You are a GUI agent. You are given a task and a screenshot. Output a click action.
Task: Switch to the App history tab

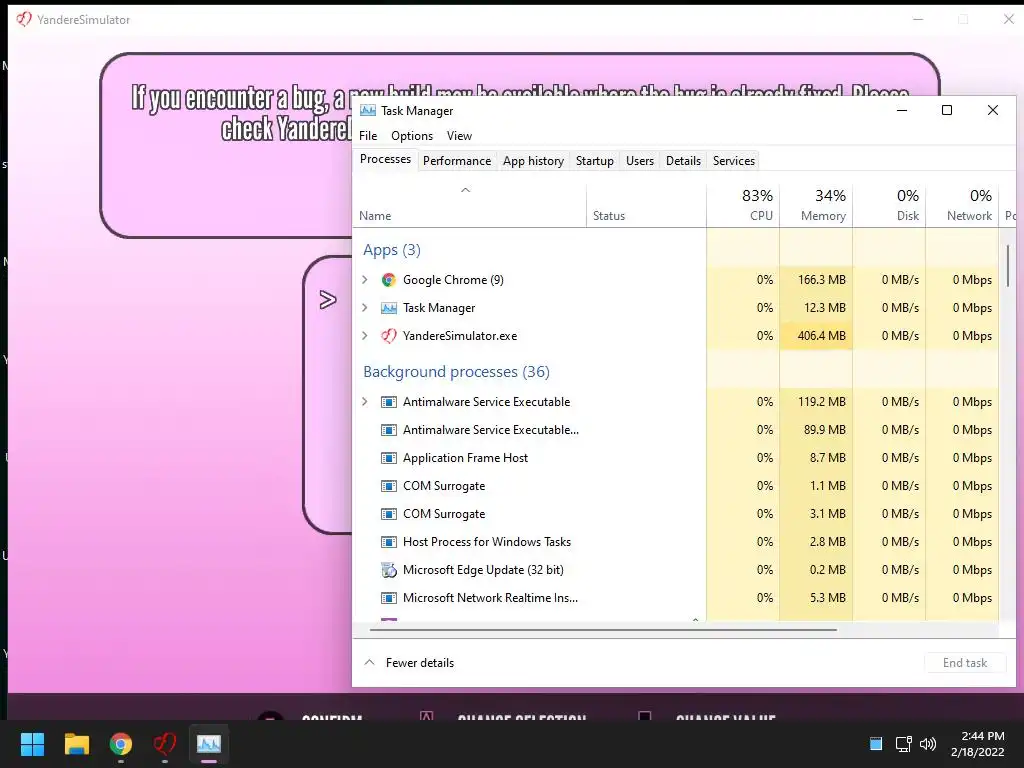point(534,161)
